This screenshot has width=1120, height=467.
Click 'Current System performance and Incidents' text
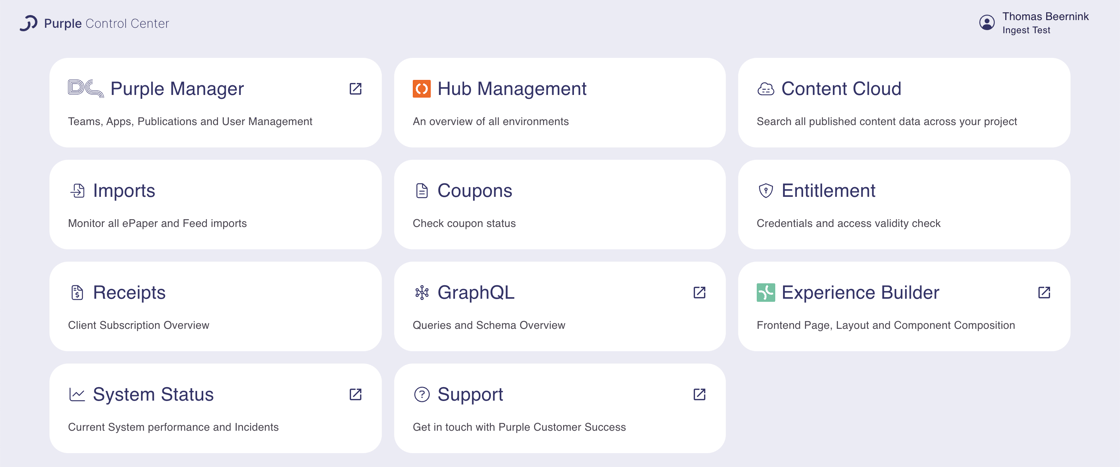174,428
